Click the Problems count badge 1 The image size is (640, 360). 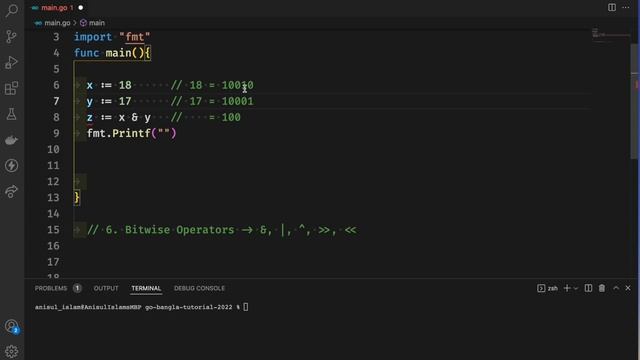pos(77,288)
